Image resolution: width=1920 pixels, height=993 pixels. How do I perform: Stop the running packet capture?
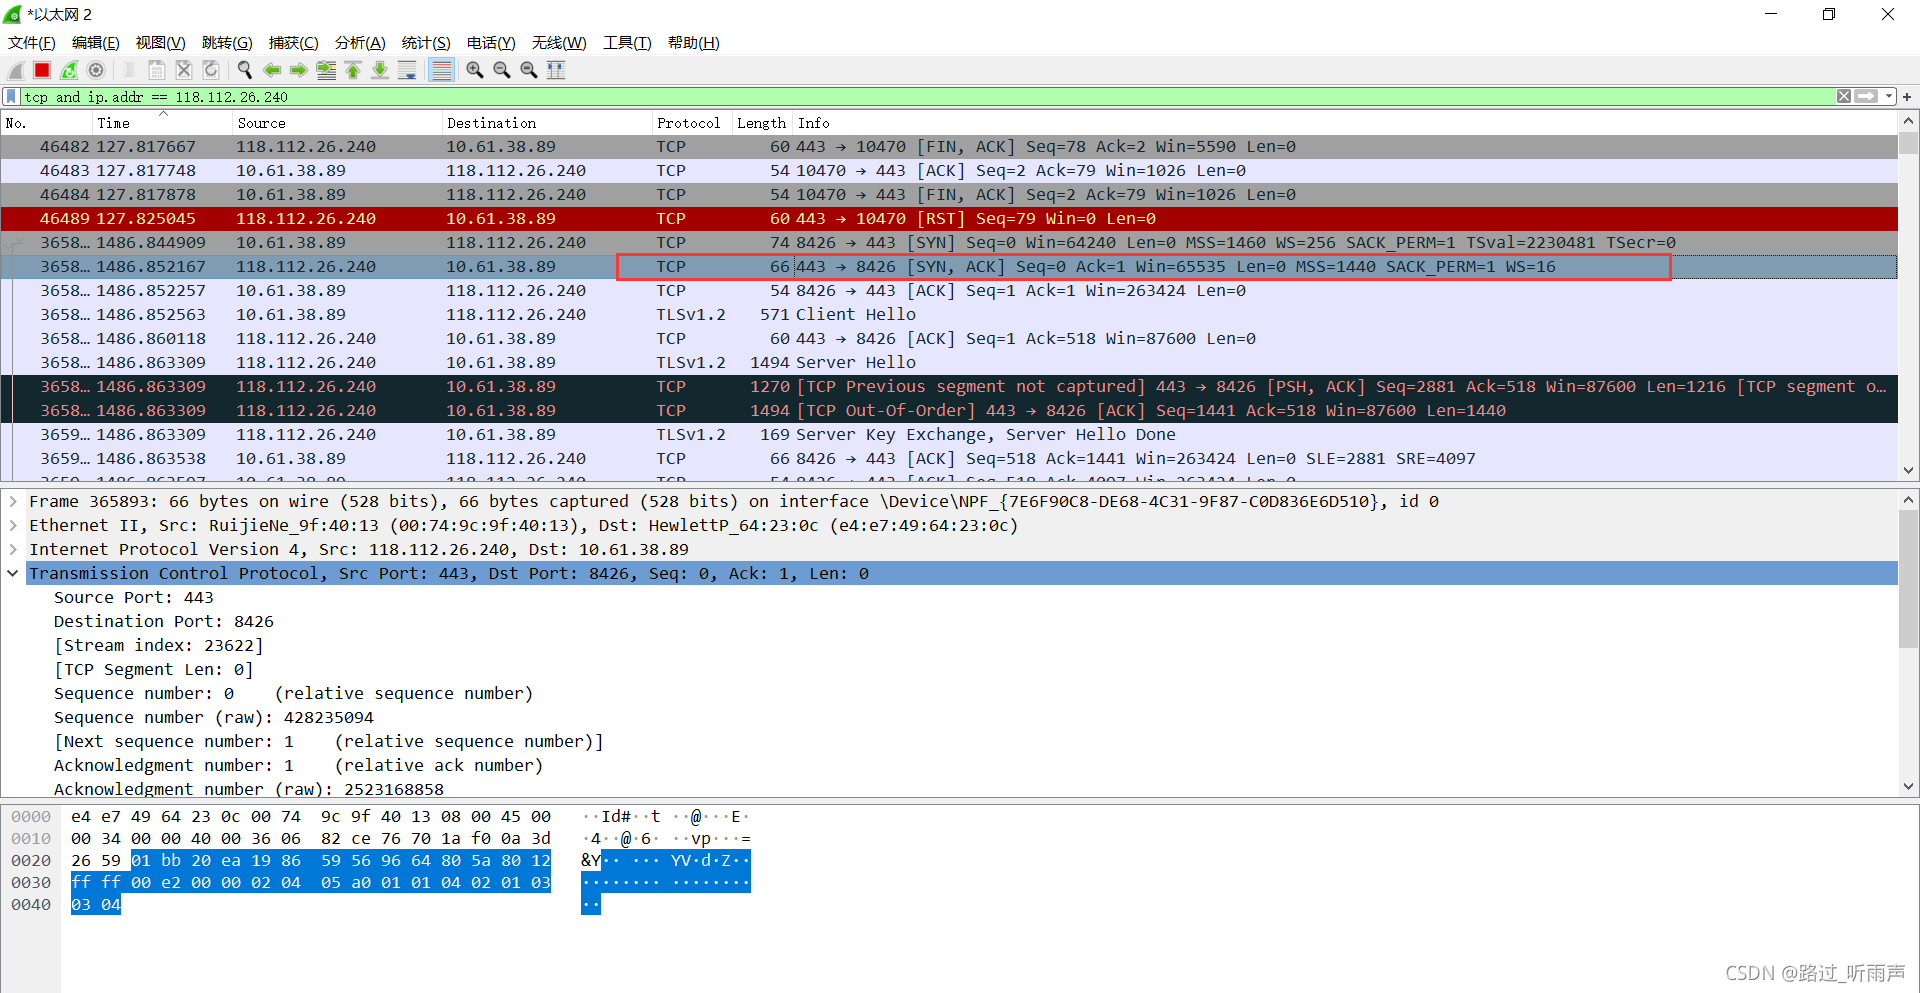tap(42, 70)
